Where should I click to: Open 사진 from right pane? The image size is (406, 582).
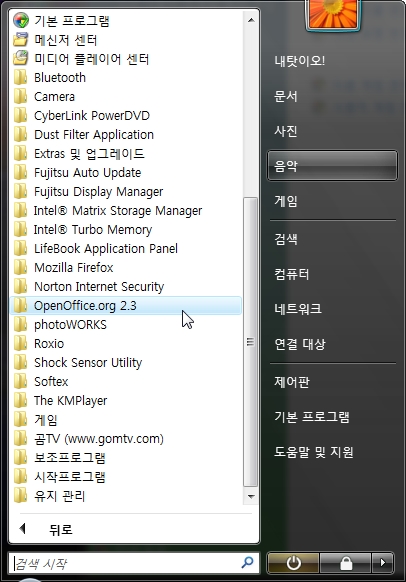(x=285, y=131)
